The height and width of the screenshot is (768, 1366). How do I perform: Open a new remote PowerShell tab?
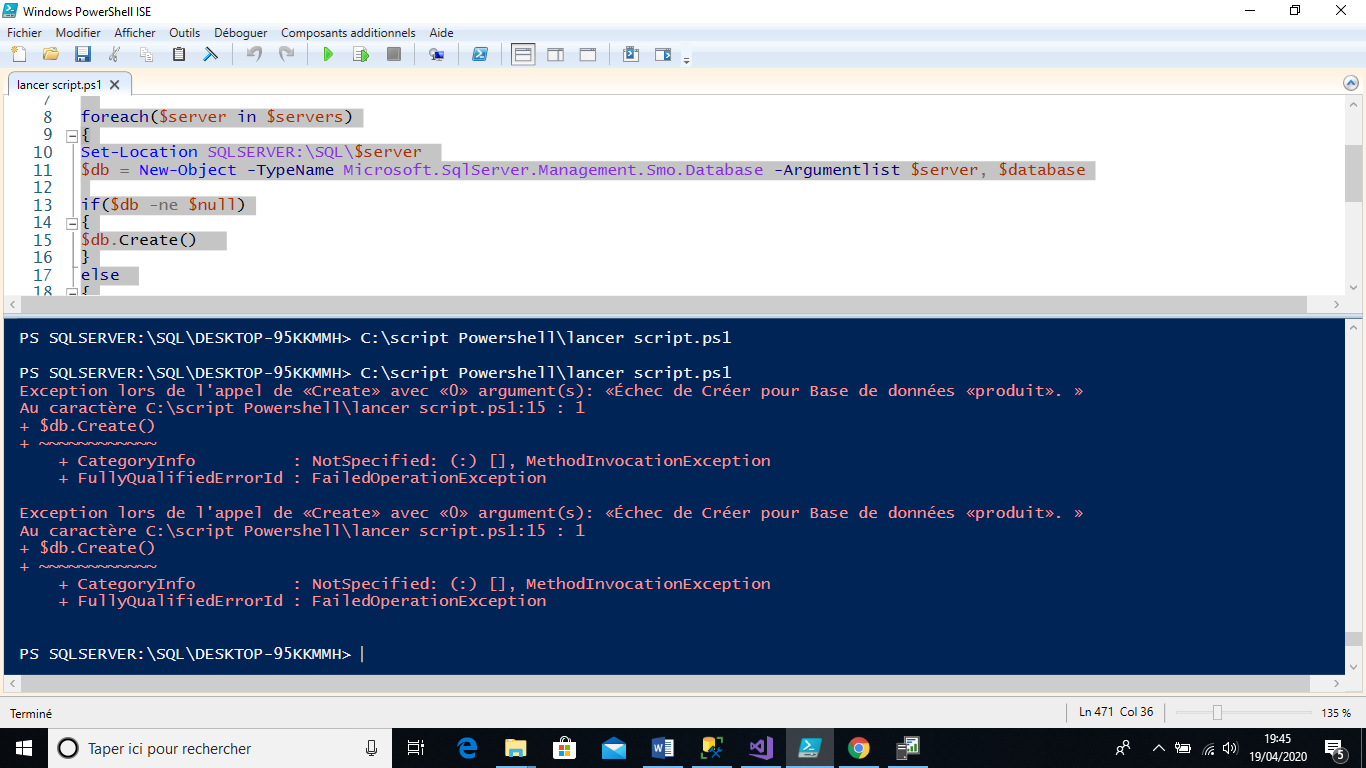coord(437,54)
